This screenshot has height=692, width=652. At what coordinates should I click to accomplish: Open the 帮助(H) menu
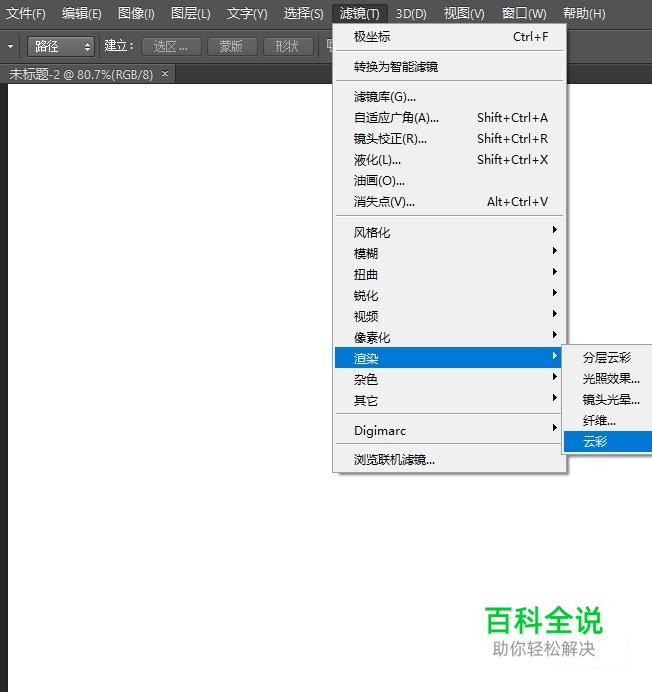tap(584, 14)
